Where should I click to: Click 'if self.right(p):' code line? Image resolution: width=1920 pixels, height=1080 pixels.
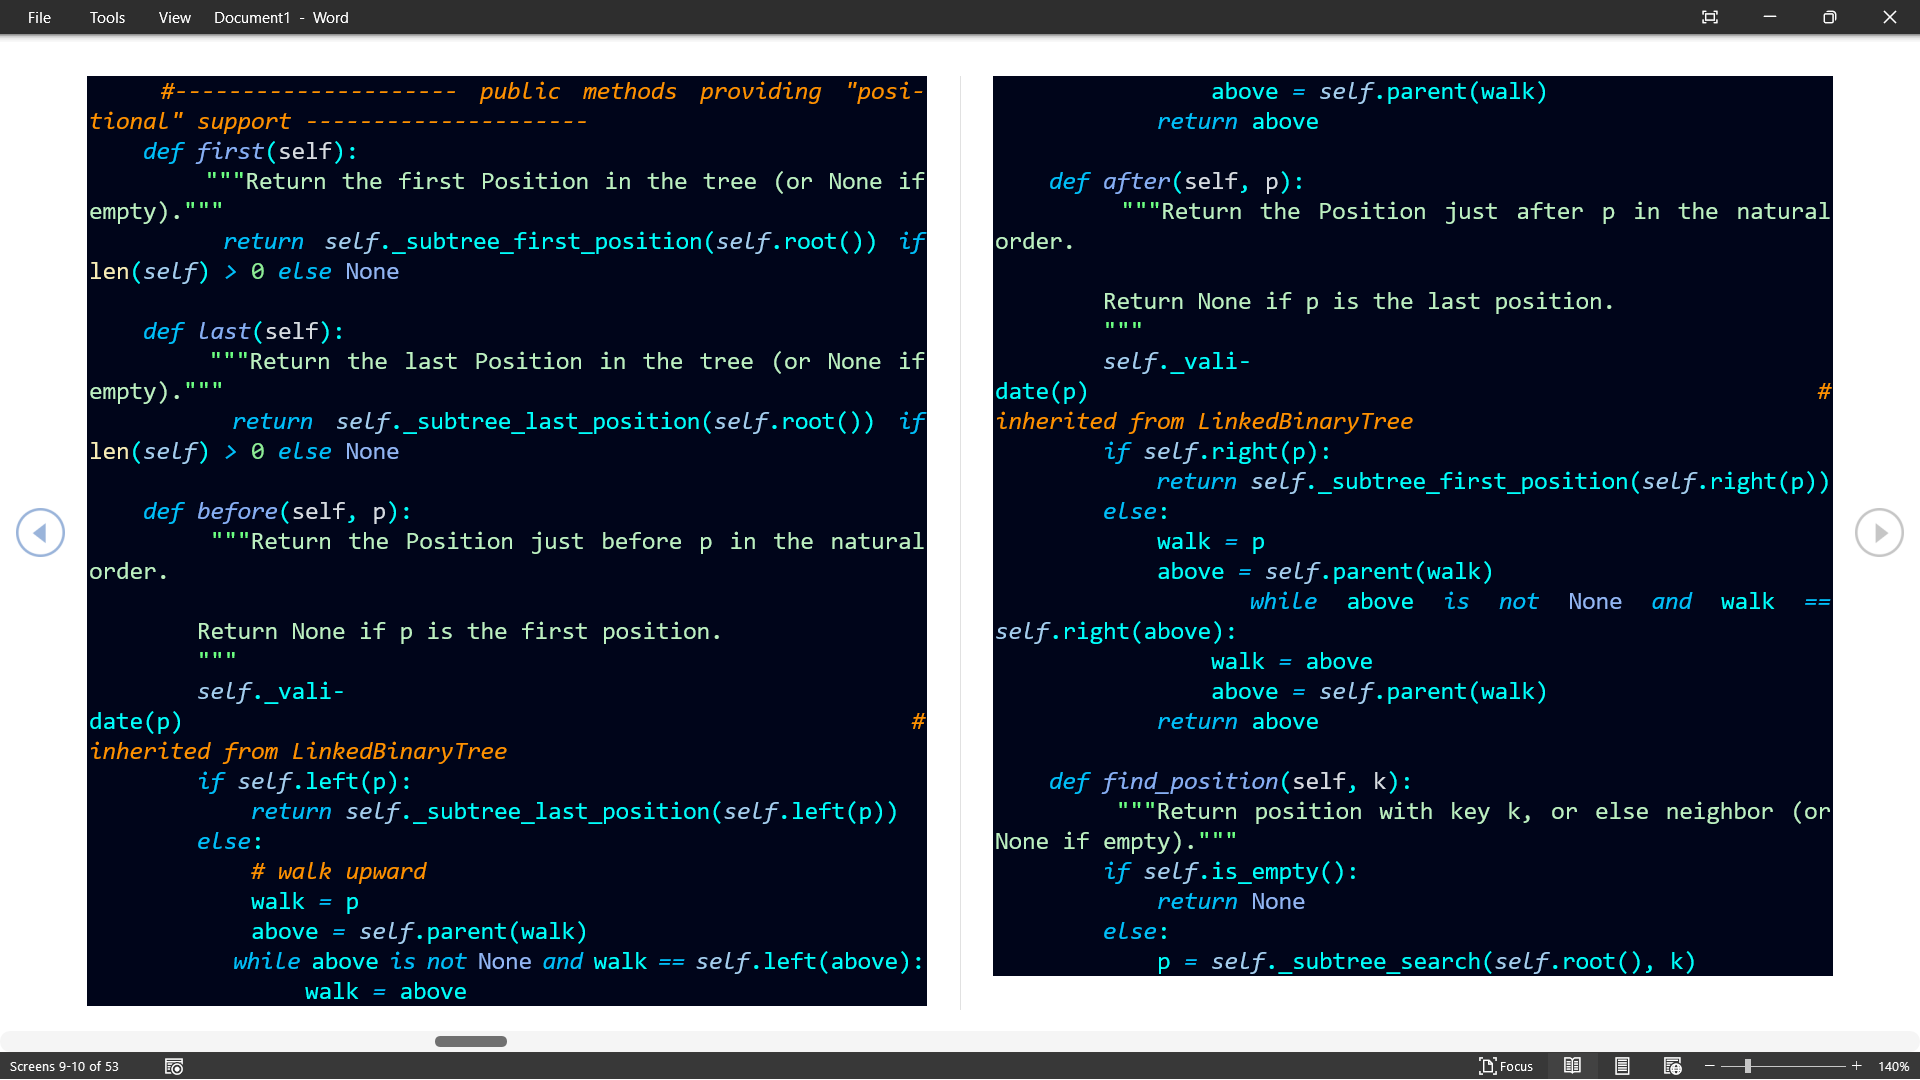(1217, 452)
